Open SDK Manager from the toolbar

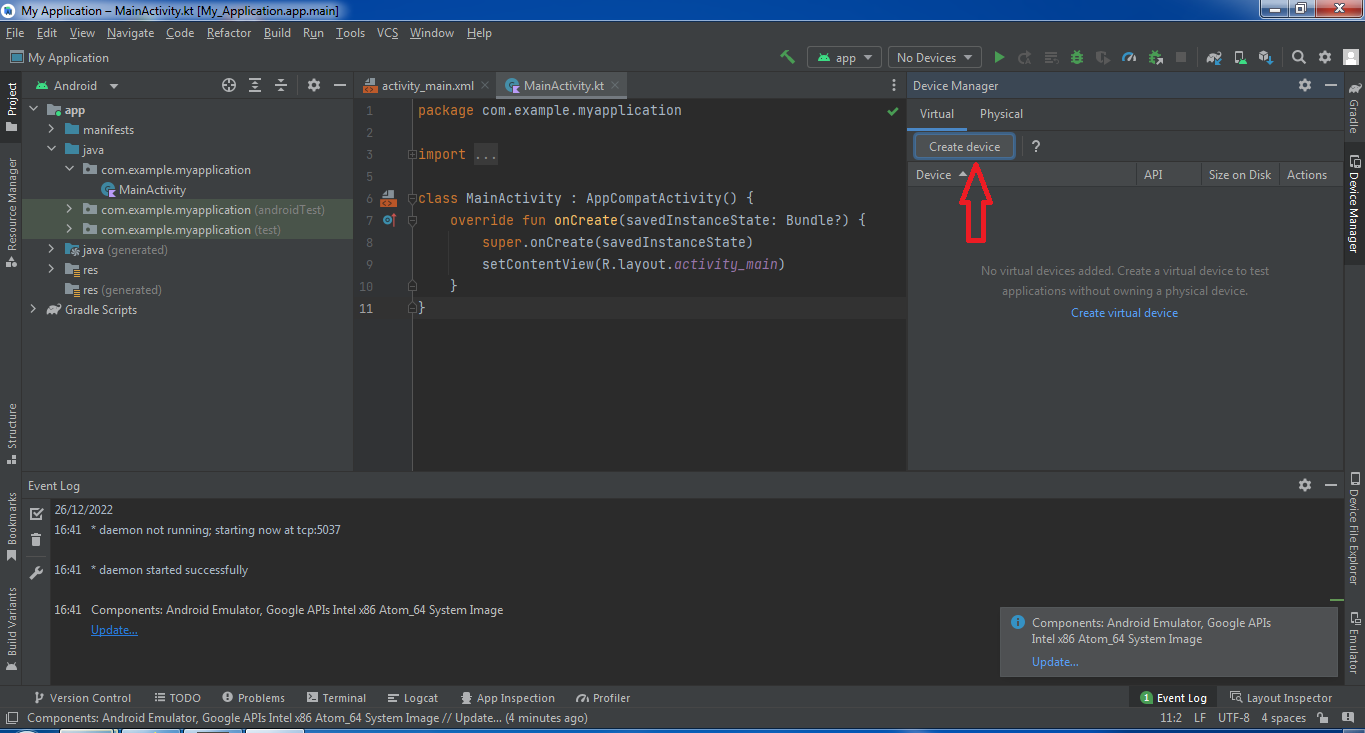tap(1266, 58)
